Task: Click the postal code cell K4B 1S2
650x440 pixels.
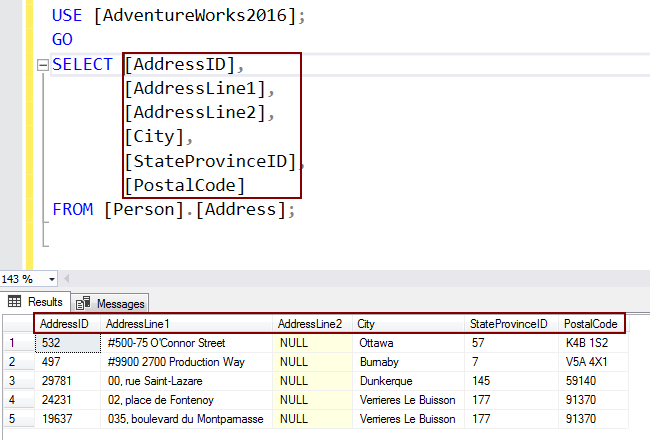Action: click(588, 343)
